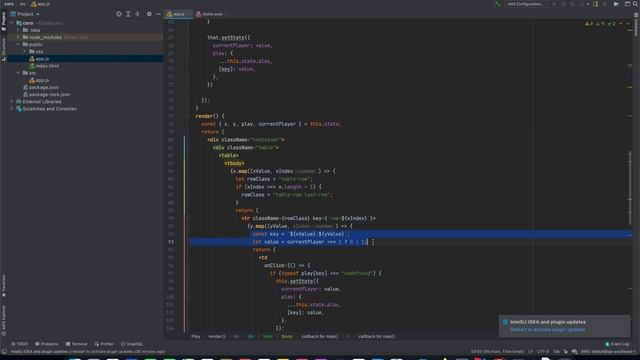Viewport: 640px width, 360px height.
Task: Click app.js breadcrumb in navigation bar
Action: [x=40, y=4]
